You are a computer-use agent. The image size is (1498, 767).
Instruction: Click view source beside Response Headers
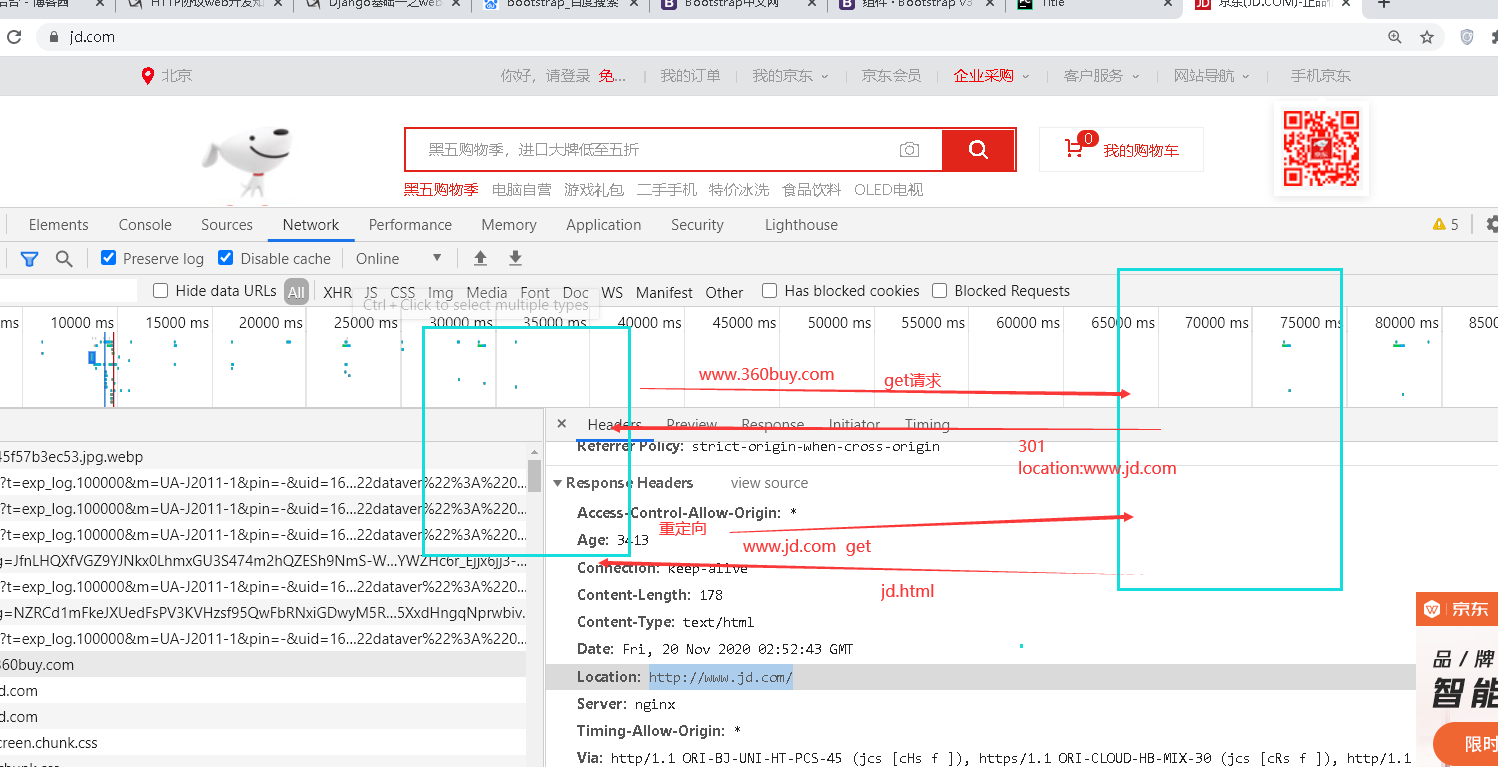[769, 483]
